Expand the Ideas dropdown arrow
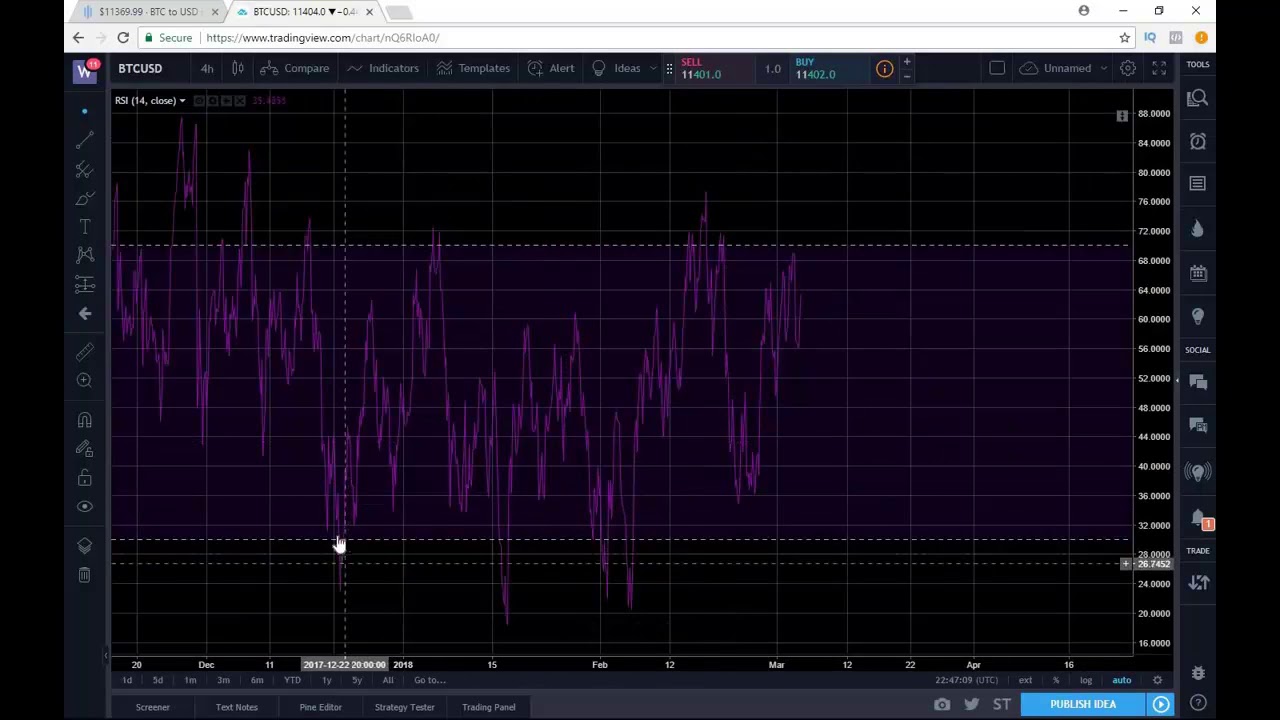This screenshot has width=1280, height=720. (653, 68)
